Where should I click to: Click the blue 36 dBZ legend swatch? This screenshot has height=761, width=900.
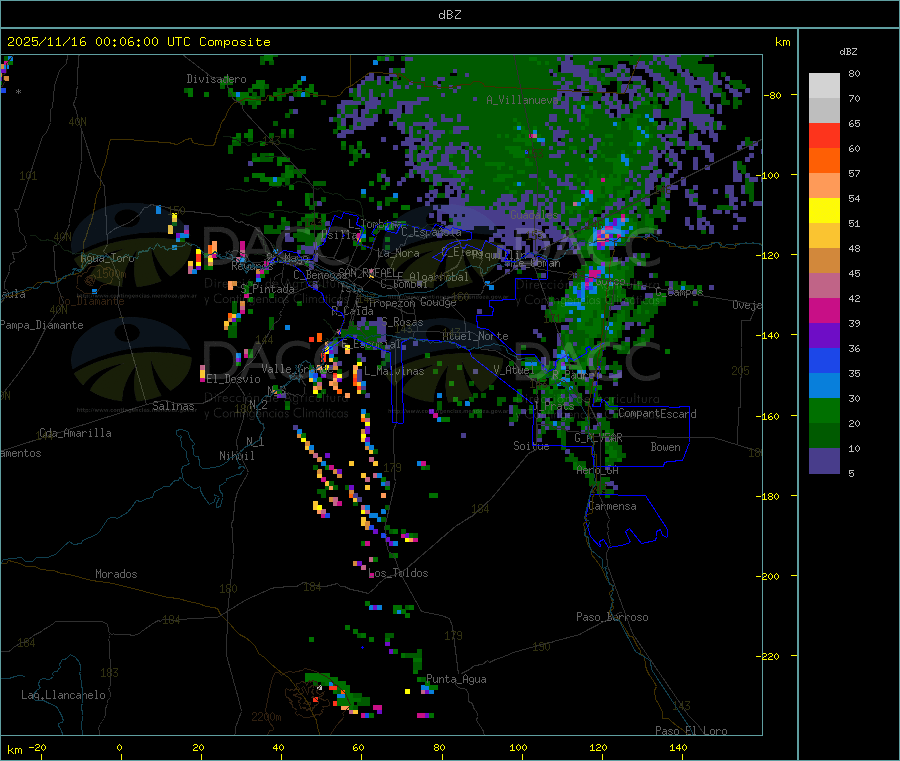pyautogui.click(x=824, y=360)
